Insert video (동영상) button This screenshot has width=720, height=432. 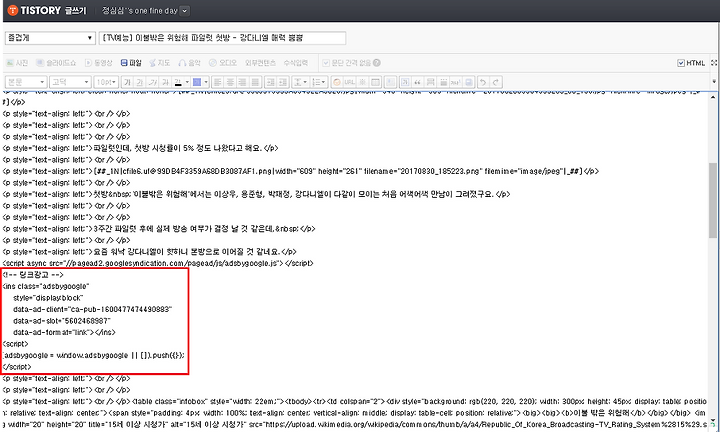click(99, 63)
